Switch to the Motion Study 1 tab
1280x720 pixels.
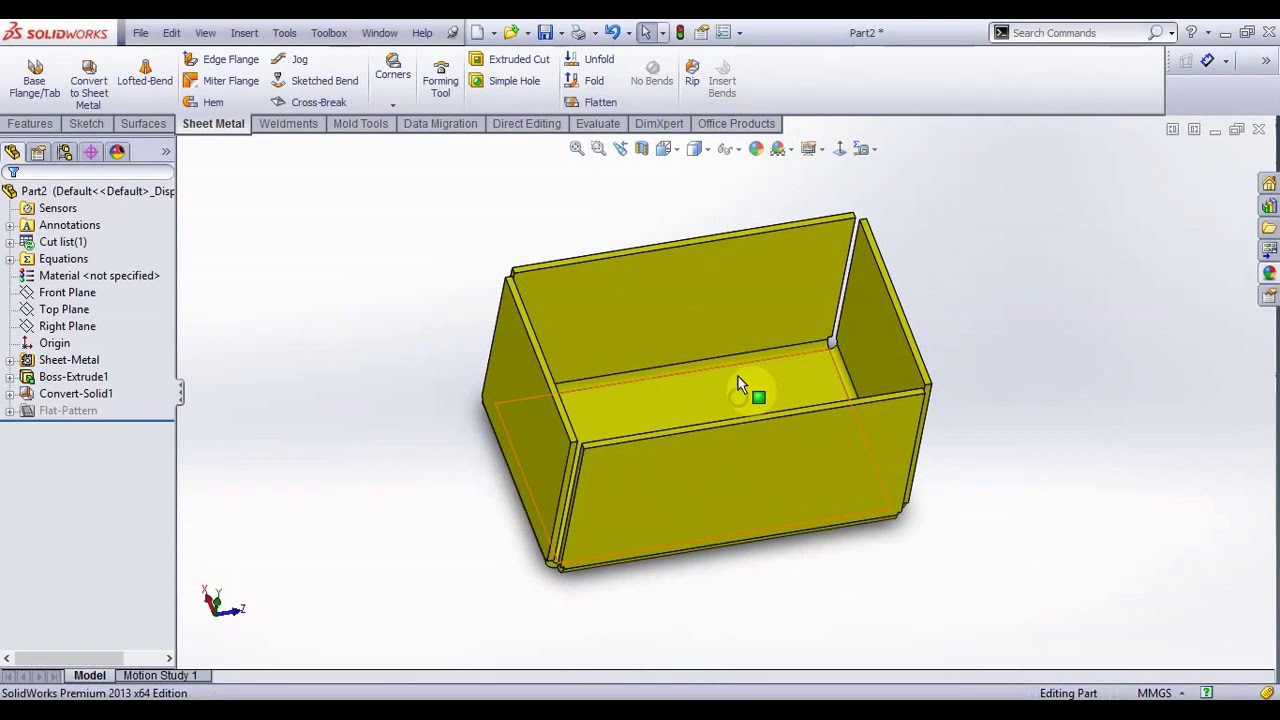click(160, 676)
